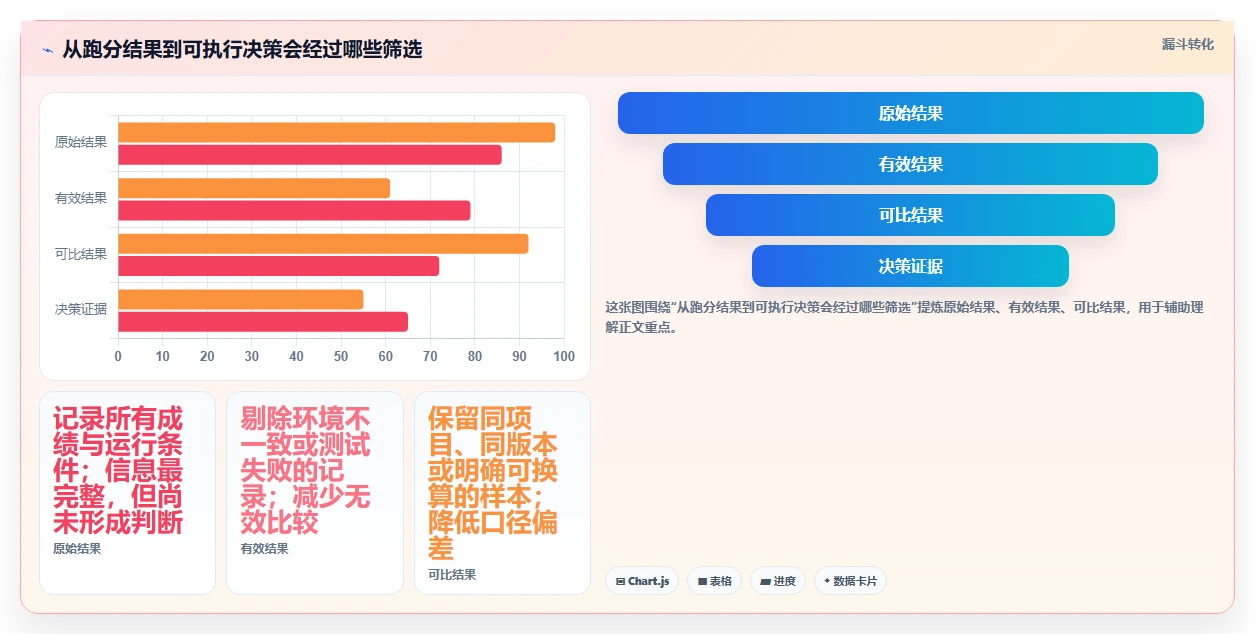The width and height of the screenshot is (1255, 634).
Task: Click the orange bar for 可比结果
Action: point(323,244)
